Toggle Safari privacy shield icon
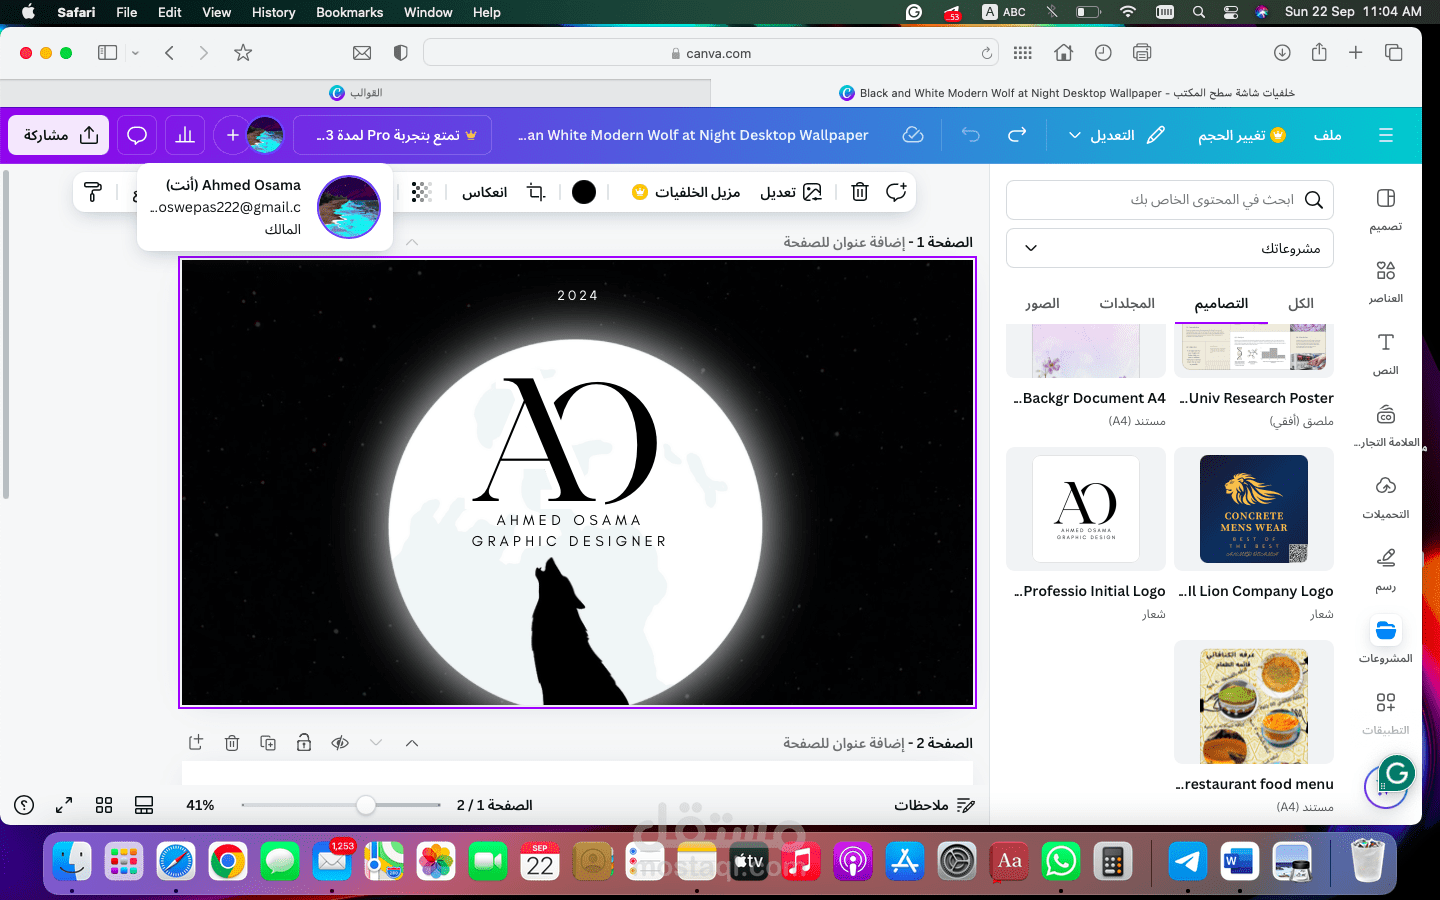 point(401,53)
